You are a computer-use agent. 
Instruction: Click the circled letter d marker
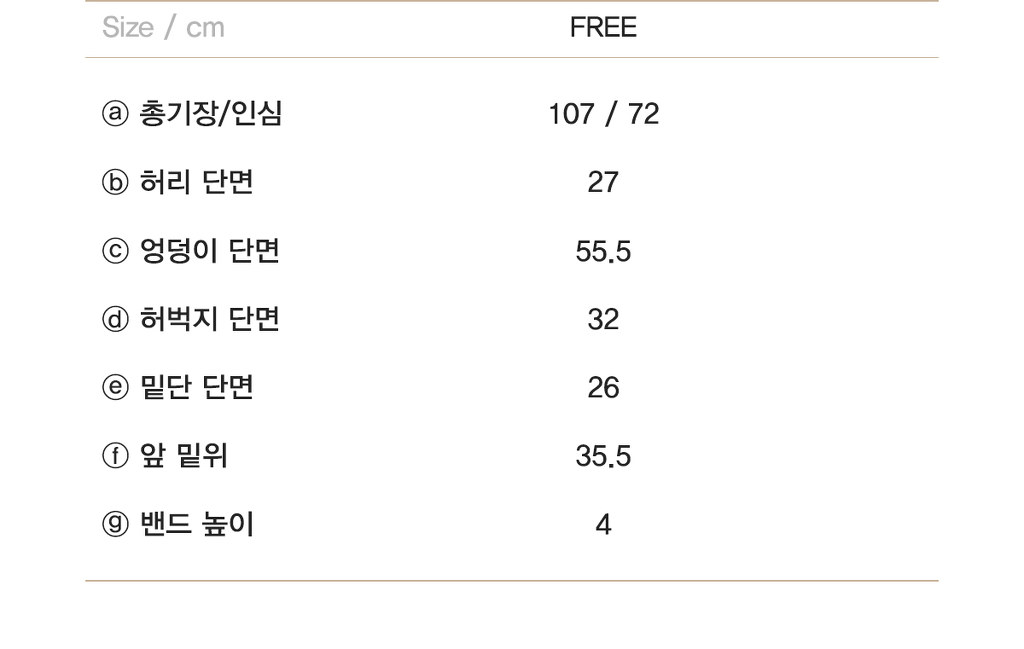pos(115,319)
